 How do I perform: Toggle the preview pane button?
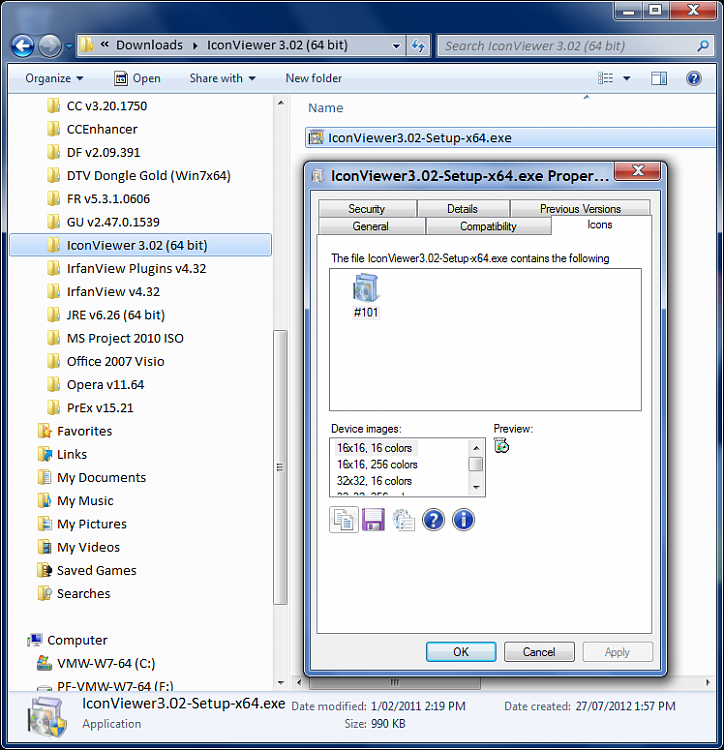[x=659, y=78]
